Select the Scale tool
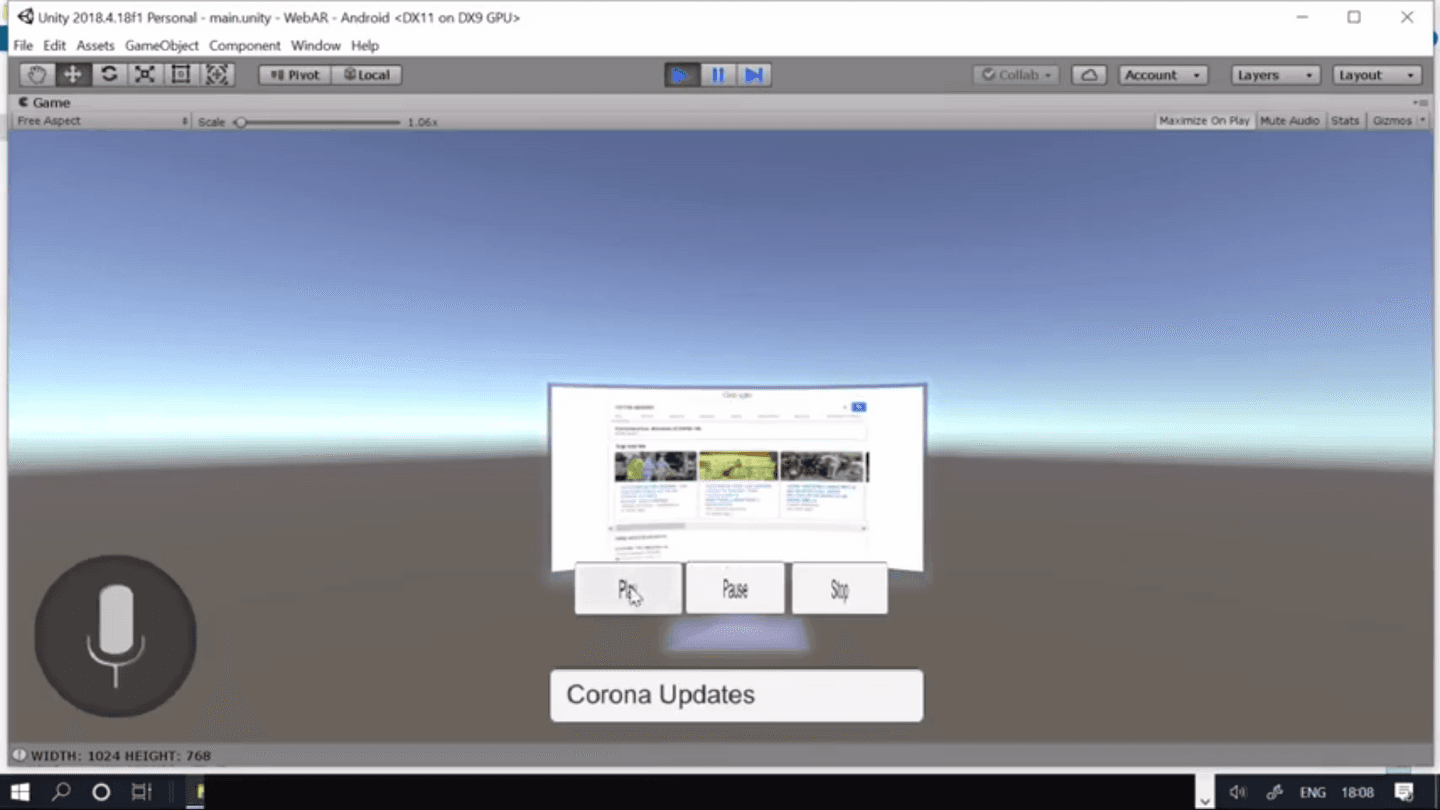 coord(145,75)
